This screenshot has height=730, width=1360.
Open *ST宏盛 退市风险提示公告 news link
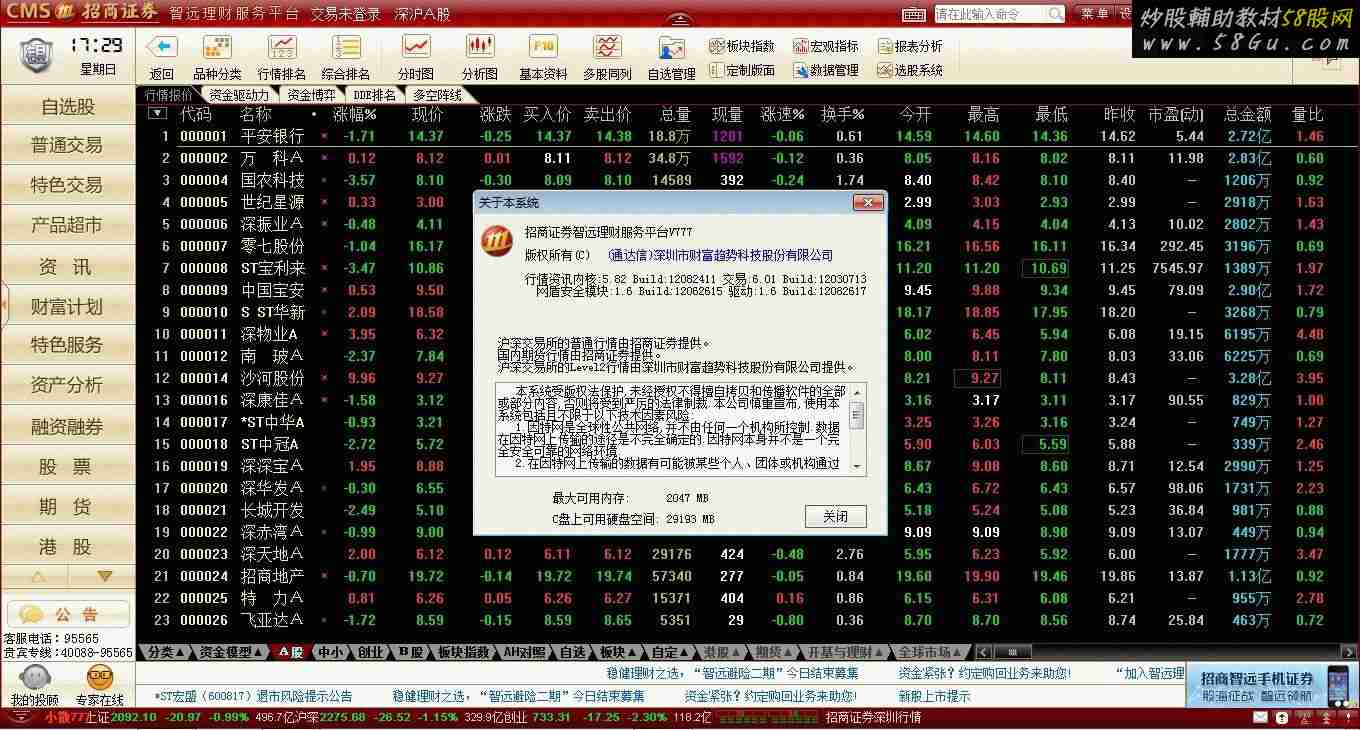(254, 696)
